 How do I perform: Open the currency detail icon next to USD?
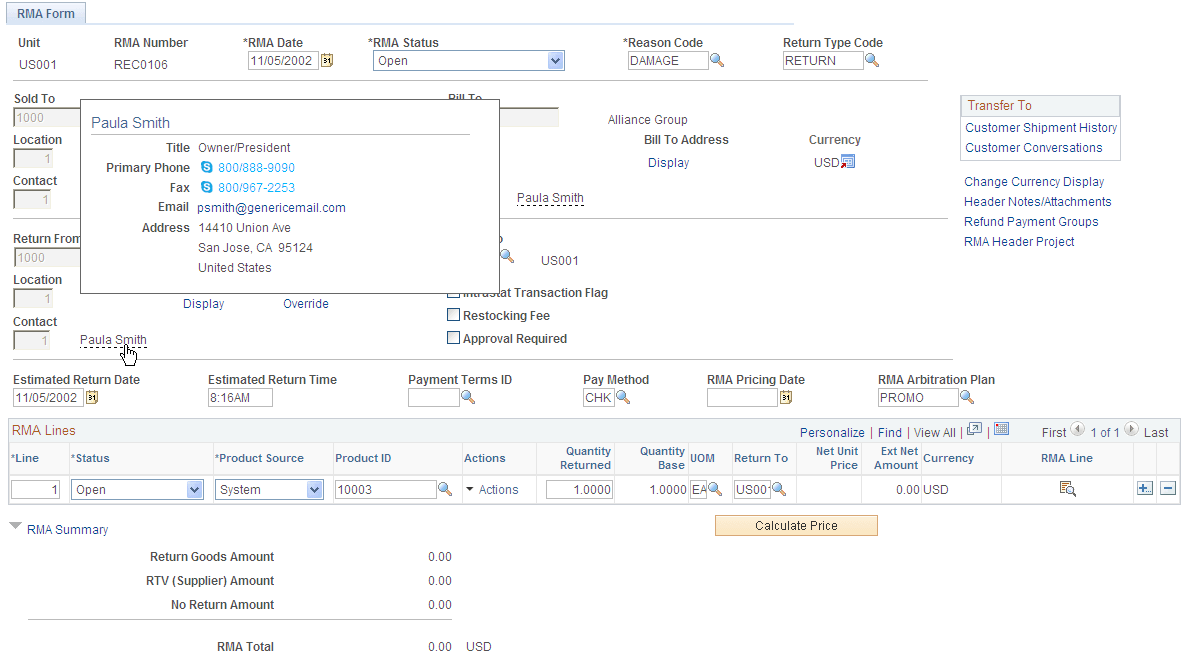coord(846,162)
